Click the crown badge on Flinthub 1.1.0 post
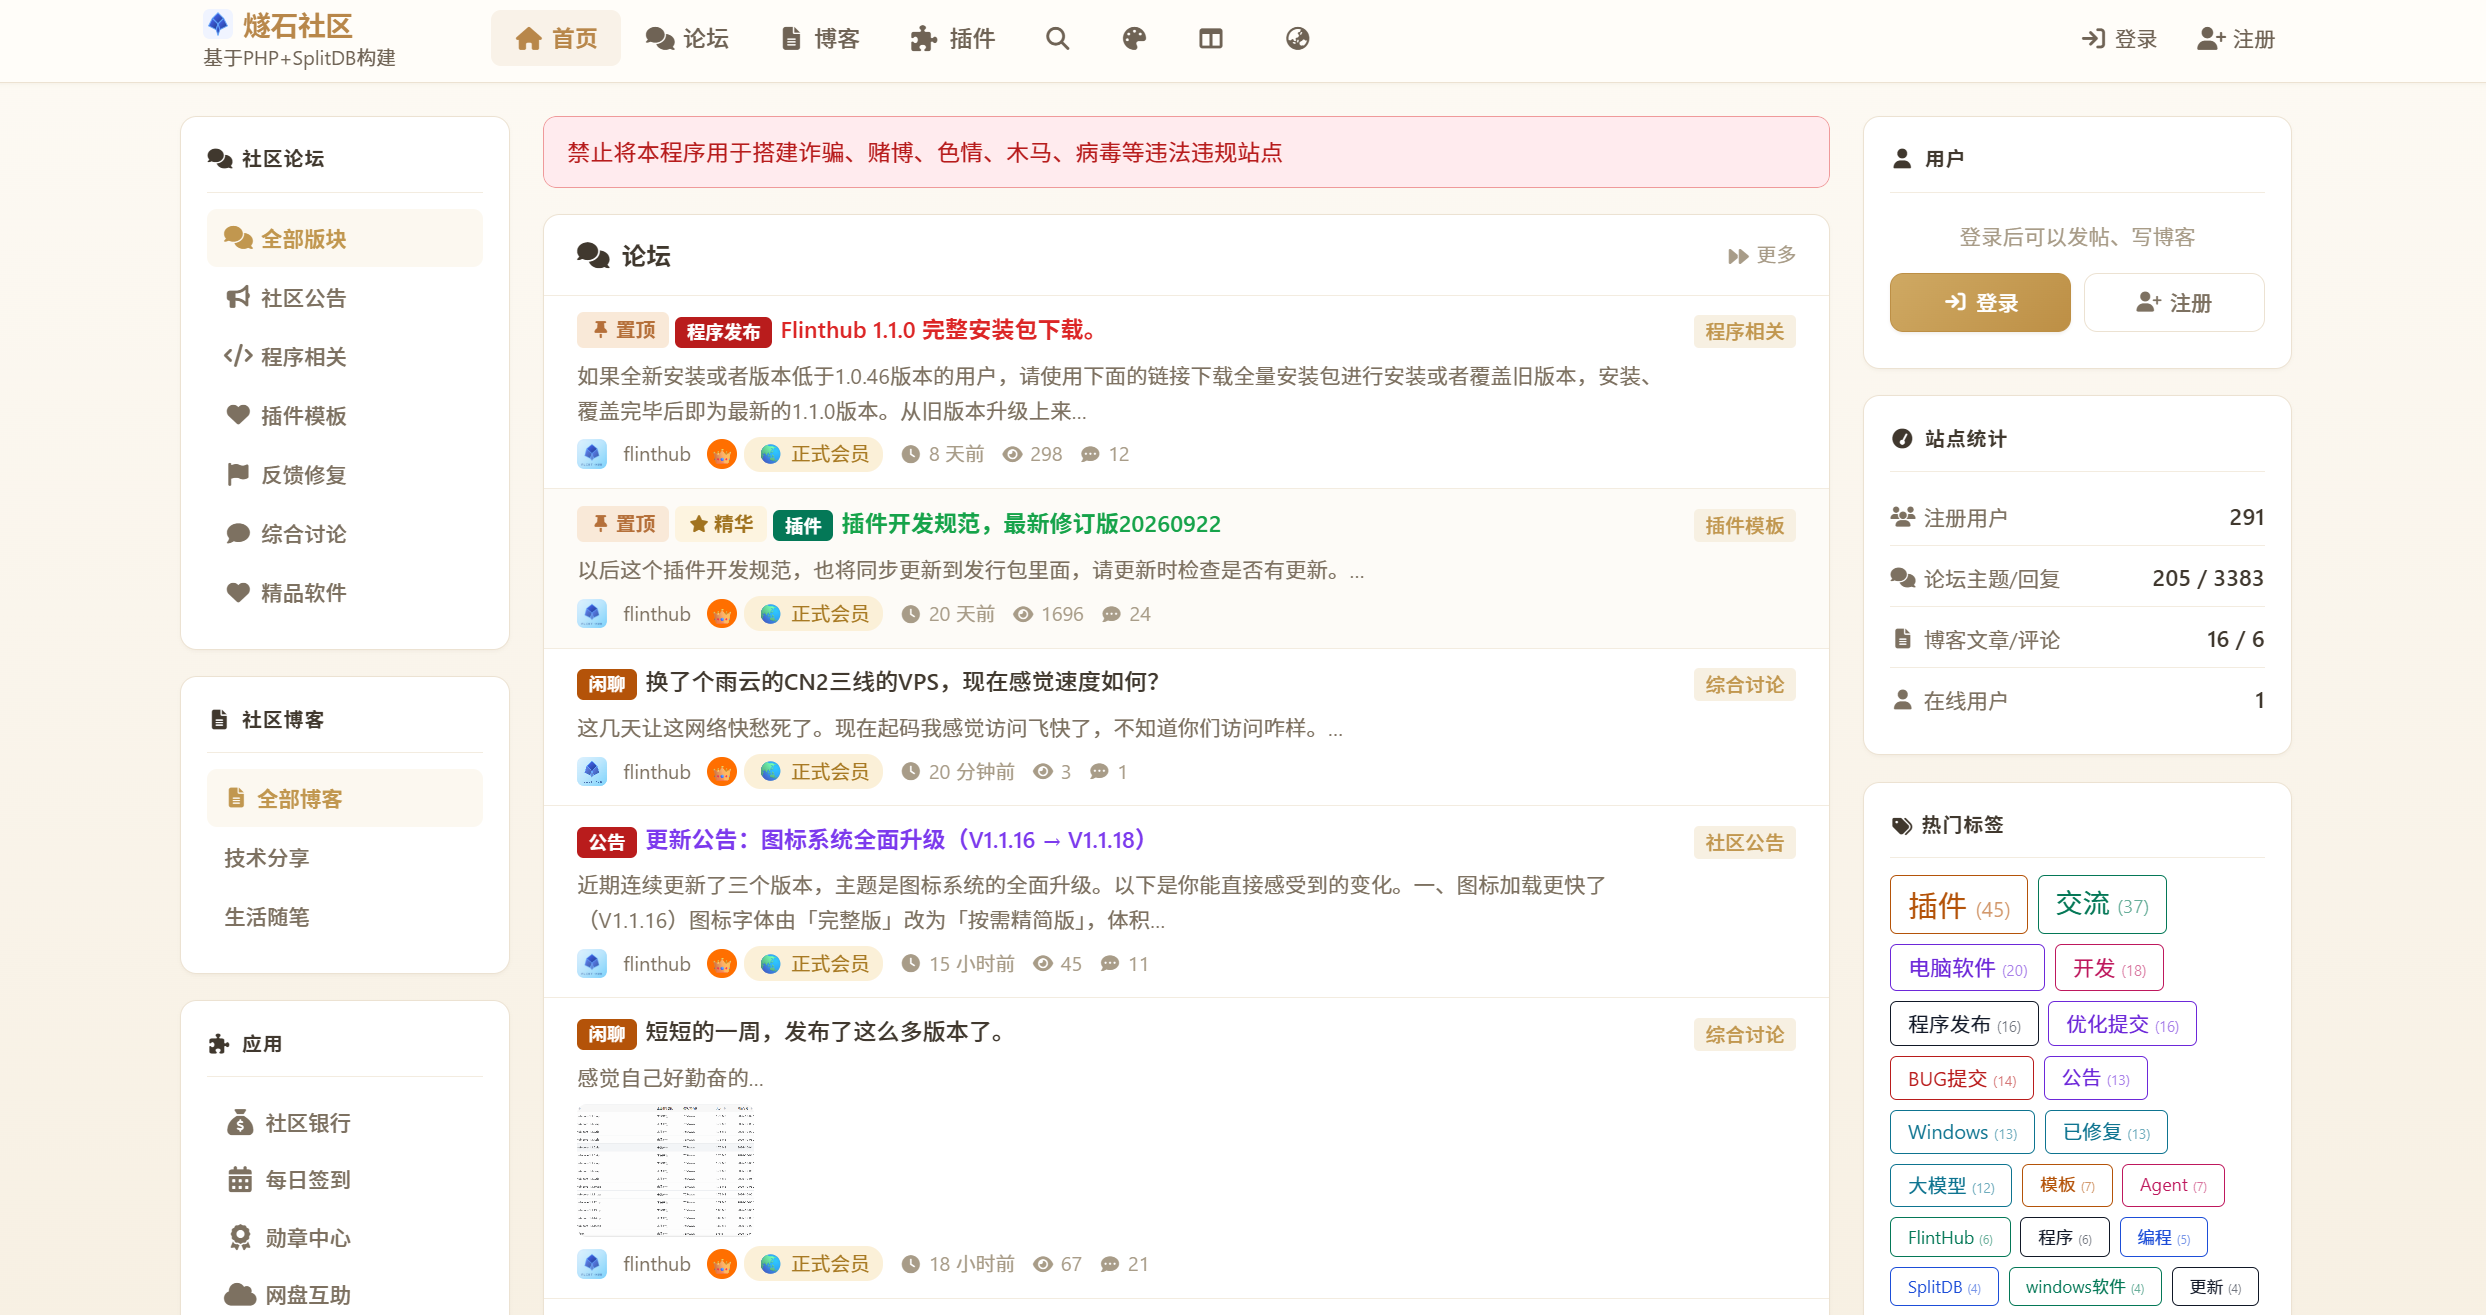Viewport: 2486px width, 1315px height. (x=721, y=454)
